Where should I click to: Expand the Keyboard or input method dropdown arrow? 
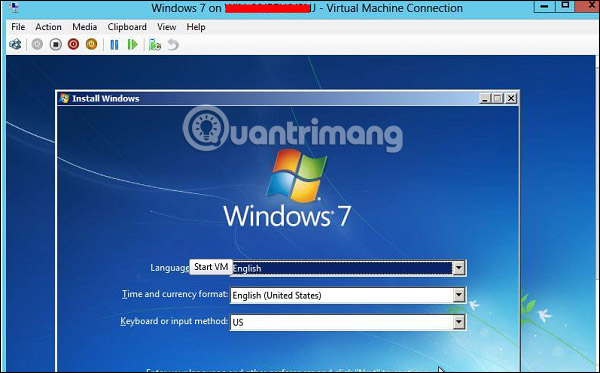(x=458, y=322)
